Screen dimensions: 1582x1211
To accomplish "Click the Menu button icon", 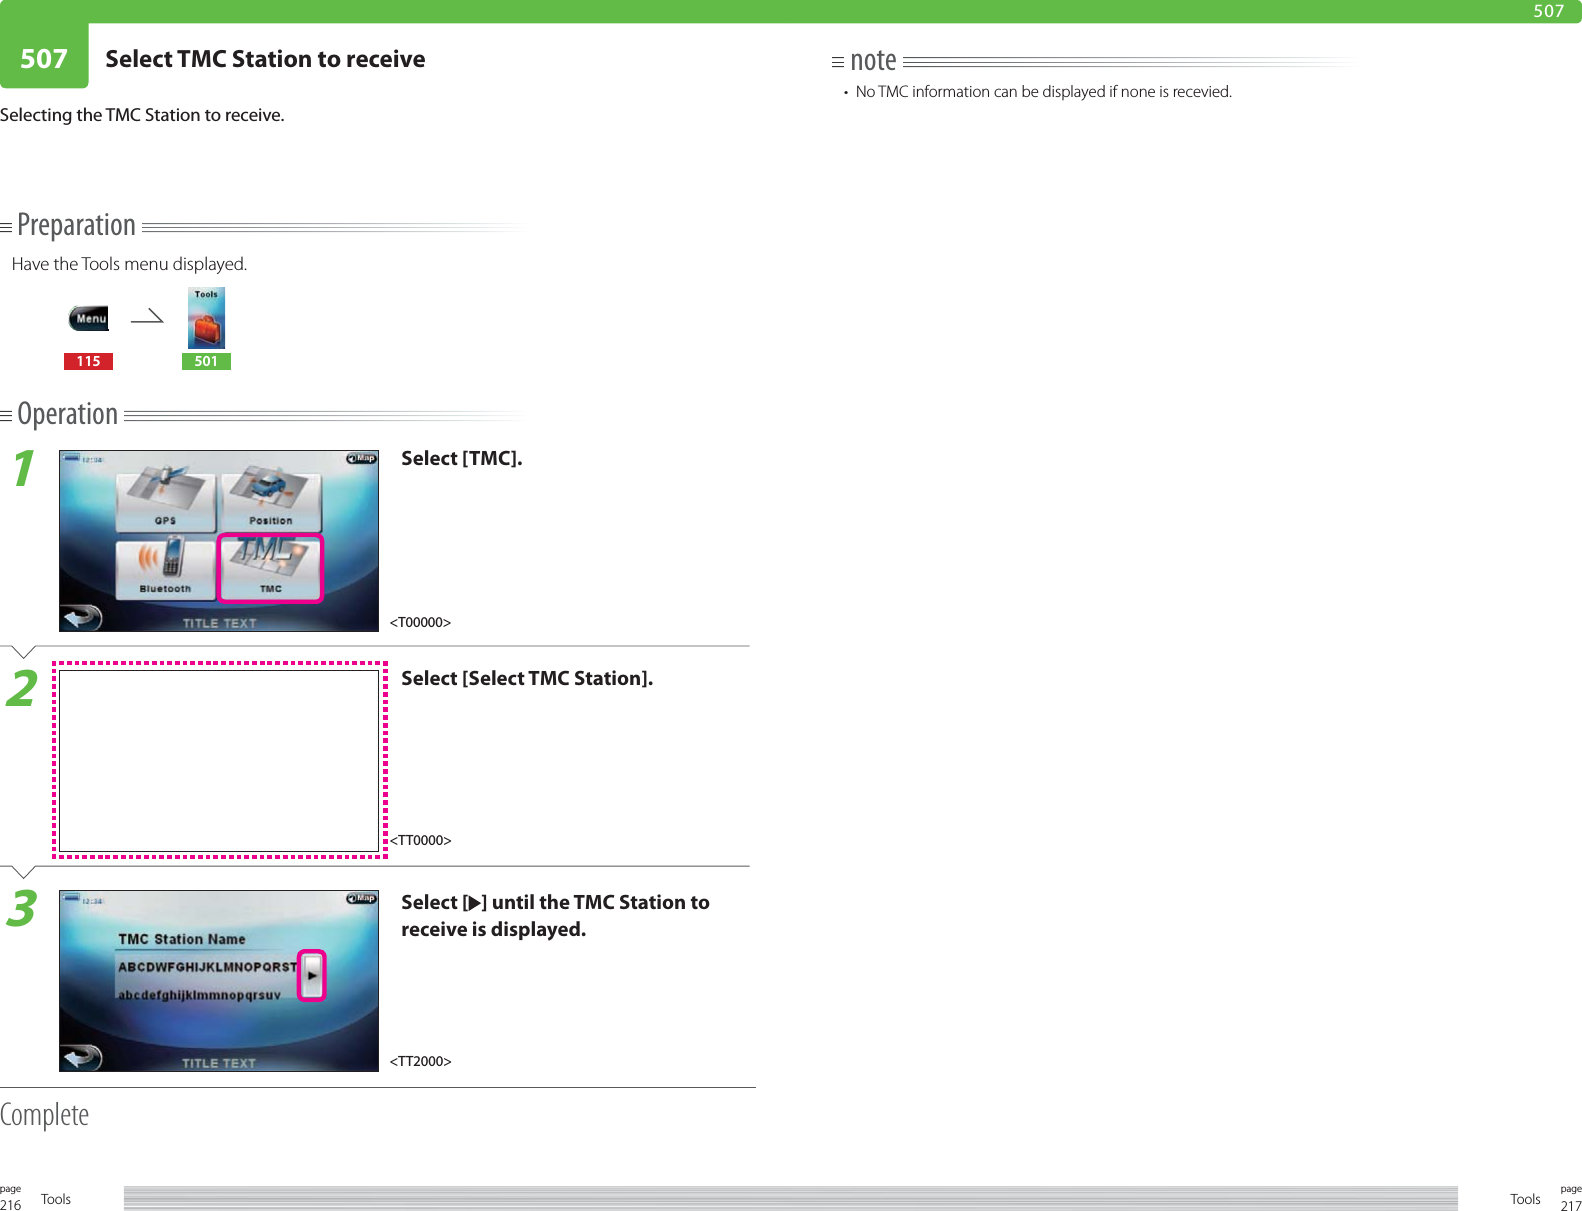I will point(89,318).
